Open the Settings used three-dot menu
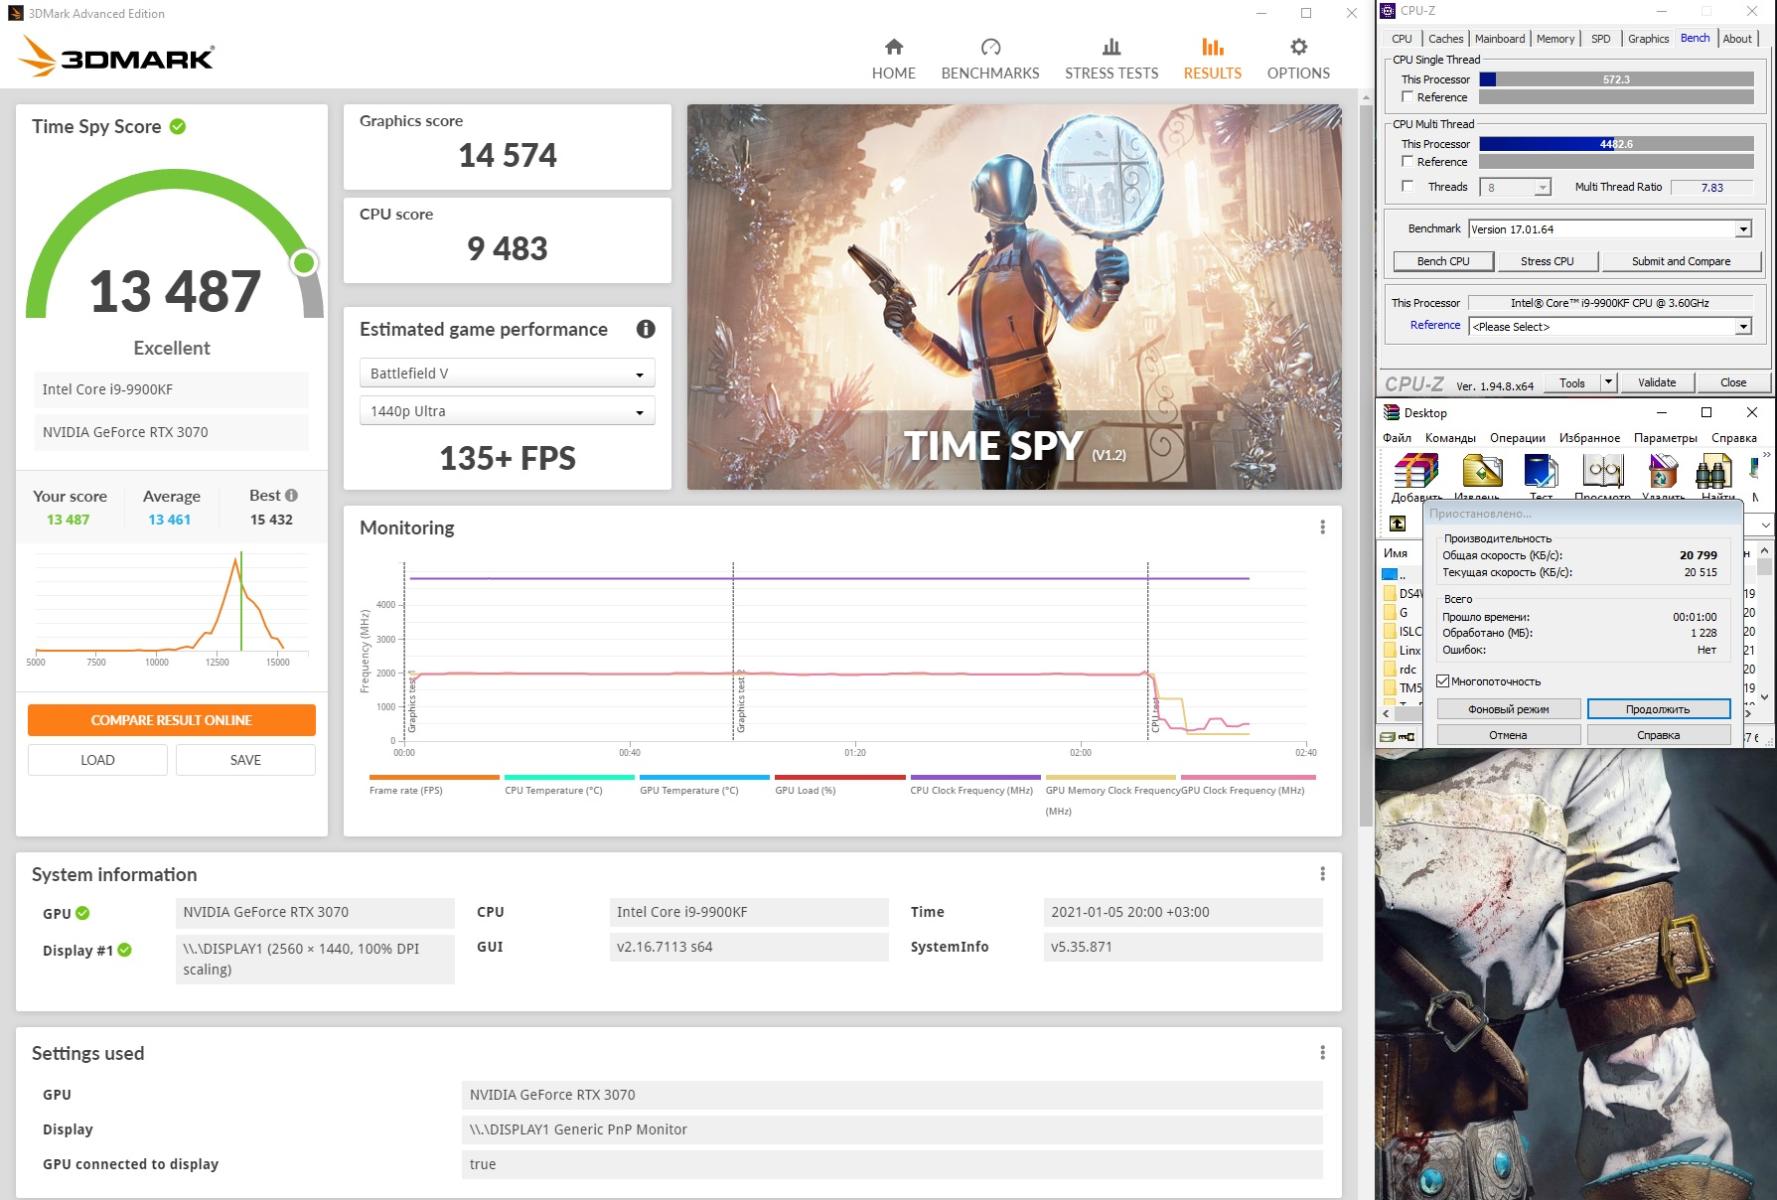Viewport: 1777px width, 1200px height. coord(1322,1053)
